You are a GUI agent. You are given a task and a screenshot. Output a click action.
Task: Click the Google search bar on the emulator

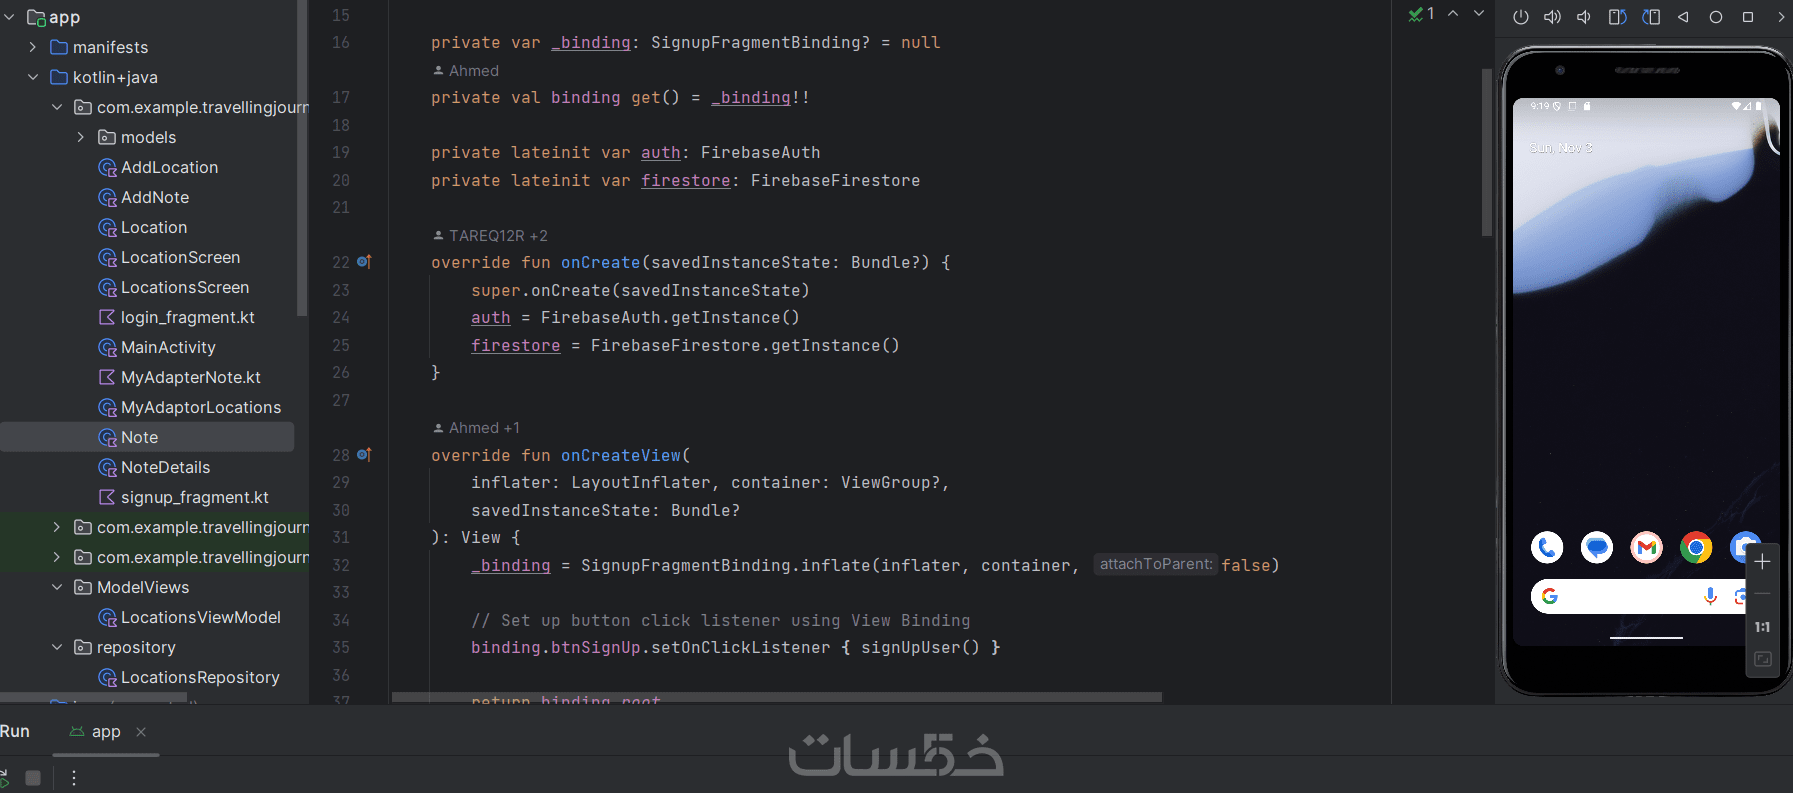pyautogui.click(x=1625, y=597)
